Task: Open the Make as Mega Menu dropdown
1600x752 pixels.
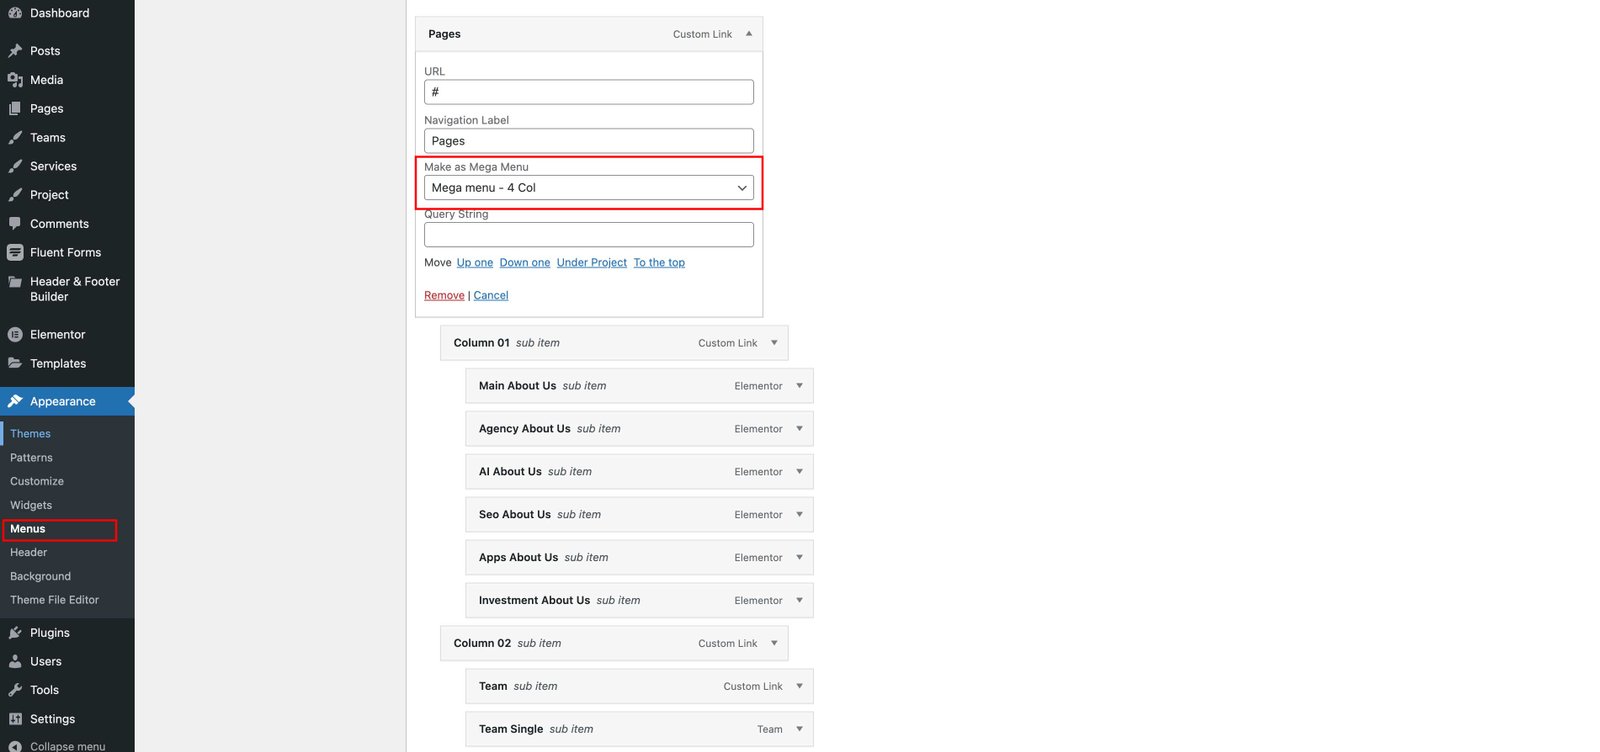Action: point(588,188)
